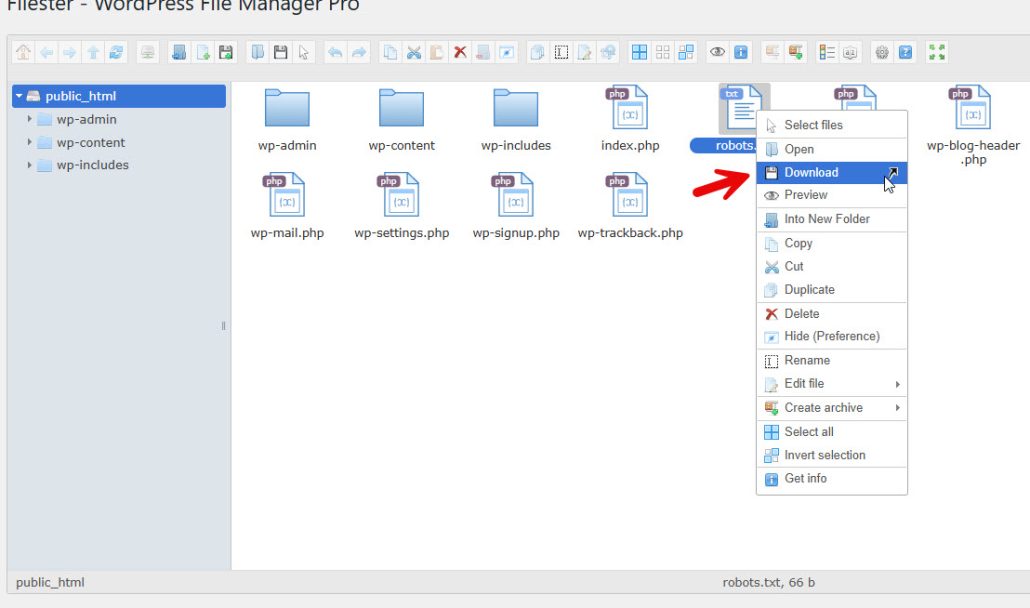Select the index.php file
The image size is (1030, 608).
pyautogui.click(x=630, y=119)
